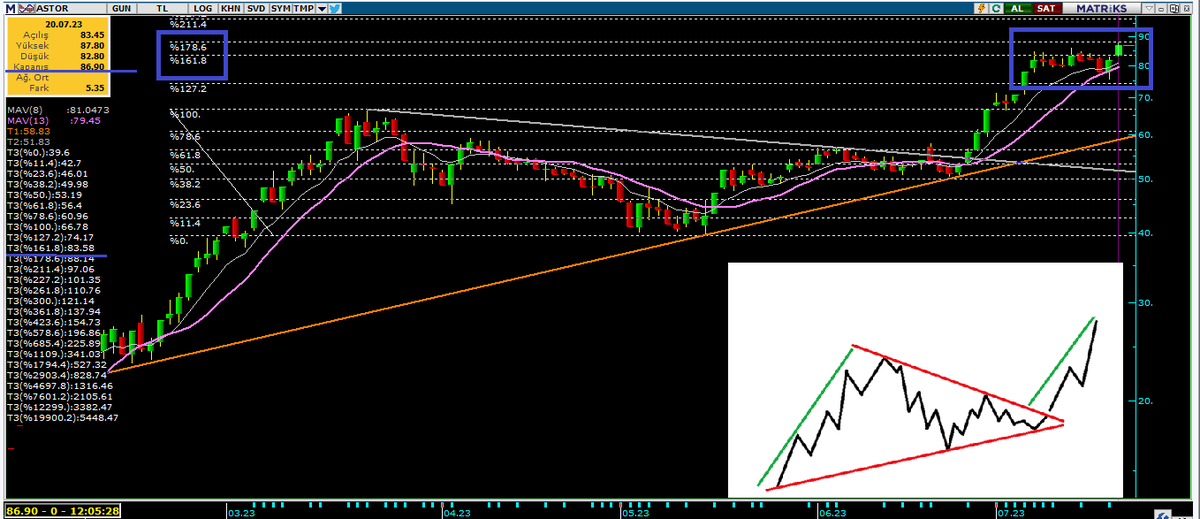The width and height of the screenshot is (1200, 519).
Task: Click the red SAT sell button
Action: pos(1046,7)
